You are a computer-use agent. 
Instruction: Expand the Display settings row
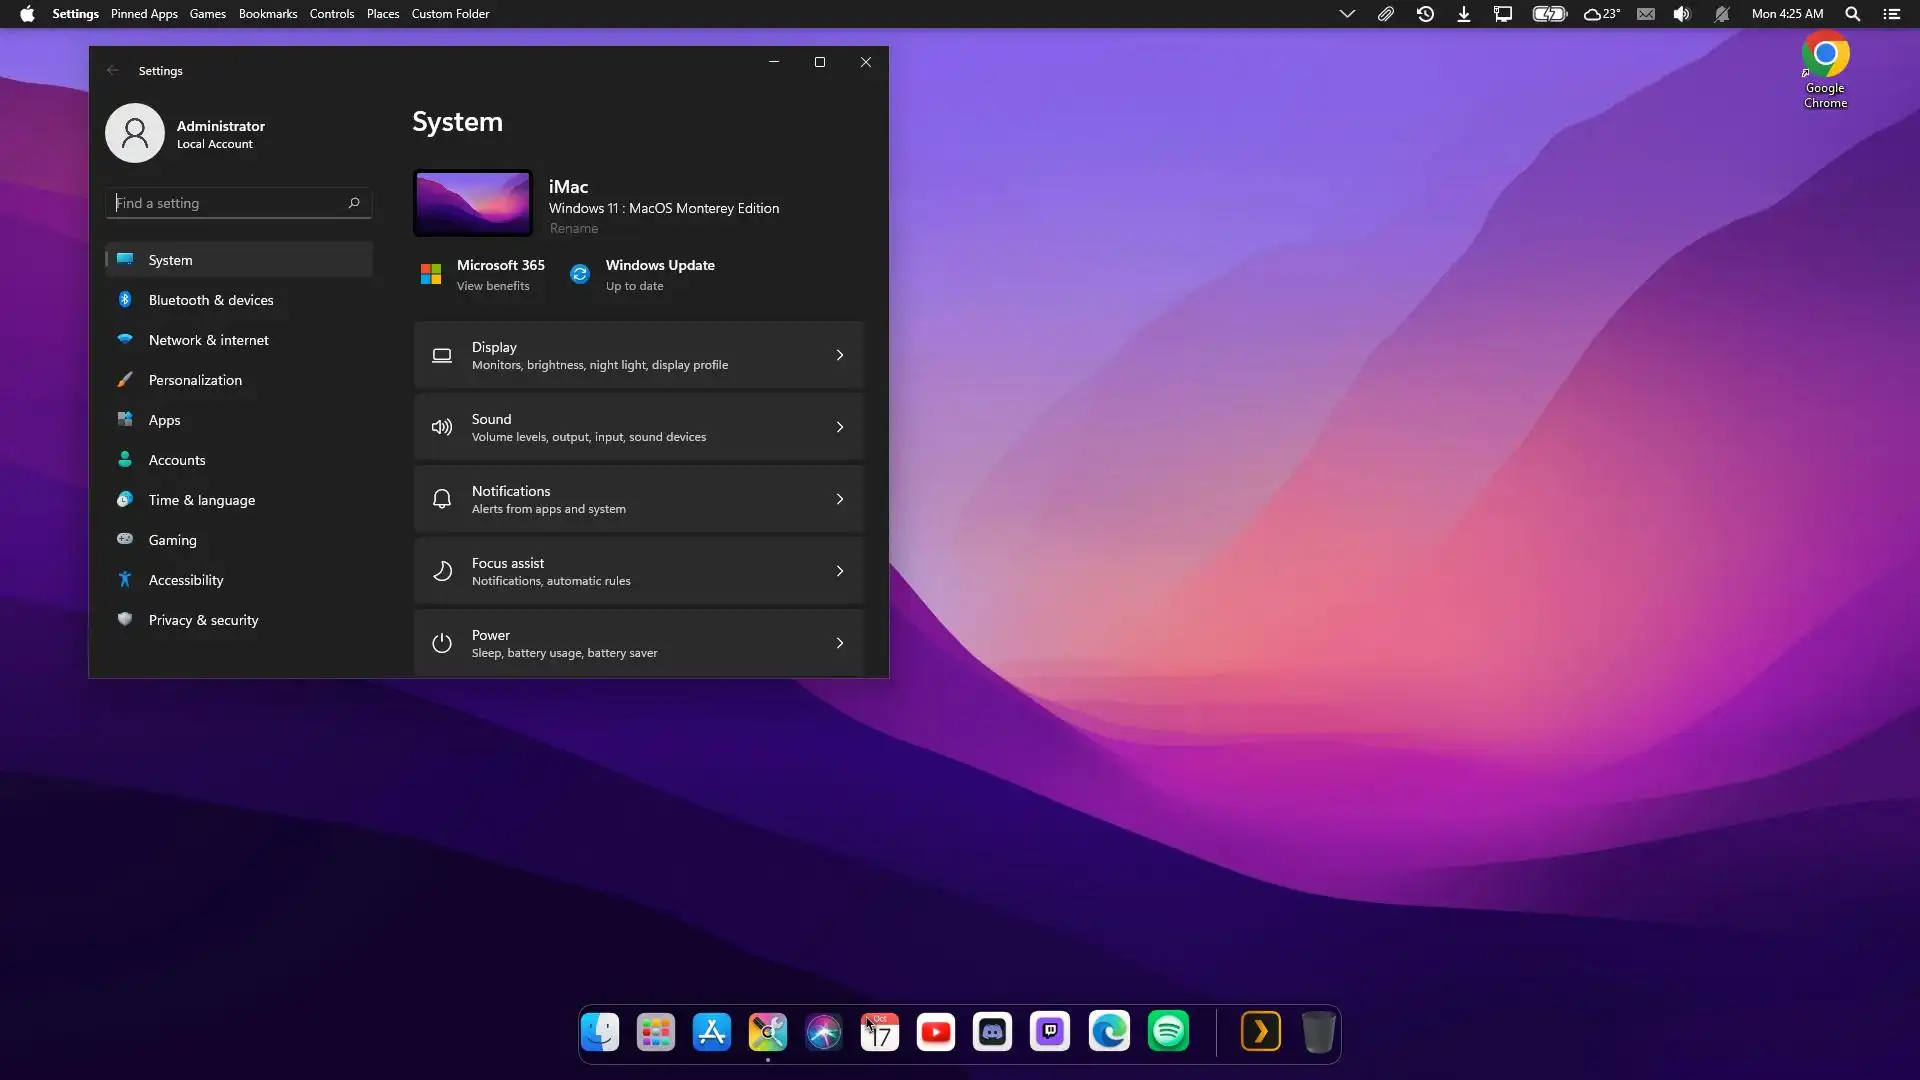point(638,355)
